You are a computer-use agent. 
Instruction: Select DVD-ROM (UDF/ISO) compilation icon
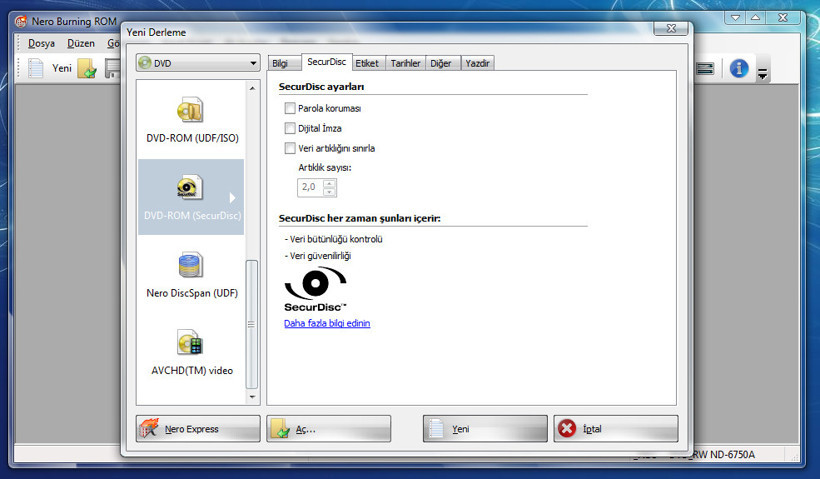189,110
